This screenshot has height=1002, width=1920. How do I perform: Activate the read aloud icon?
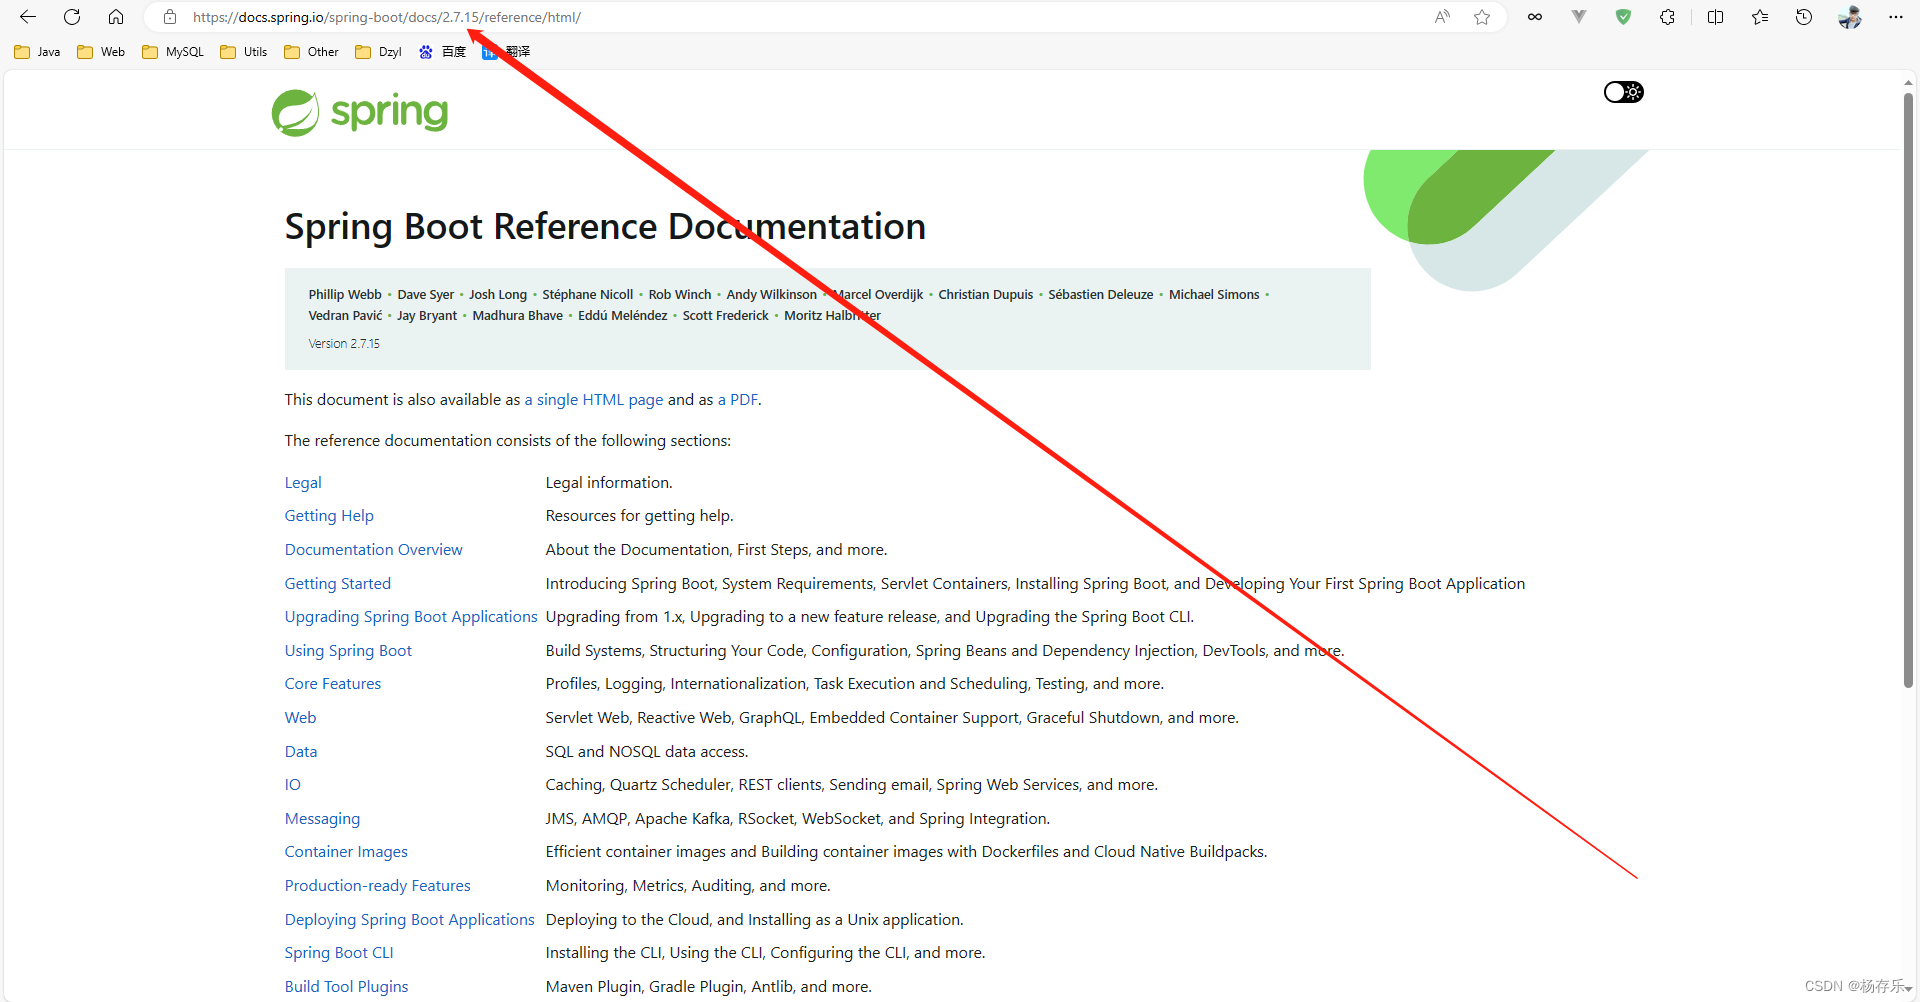pos(1442,17)
